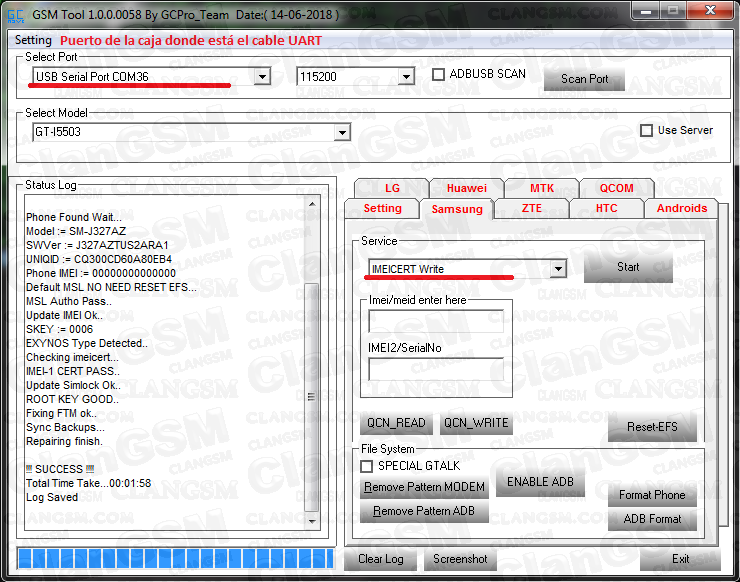
Task: Minimize the GSM Tool window
Action: coord(646,10)
